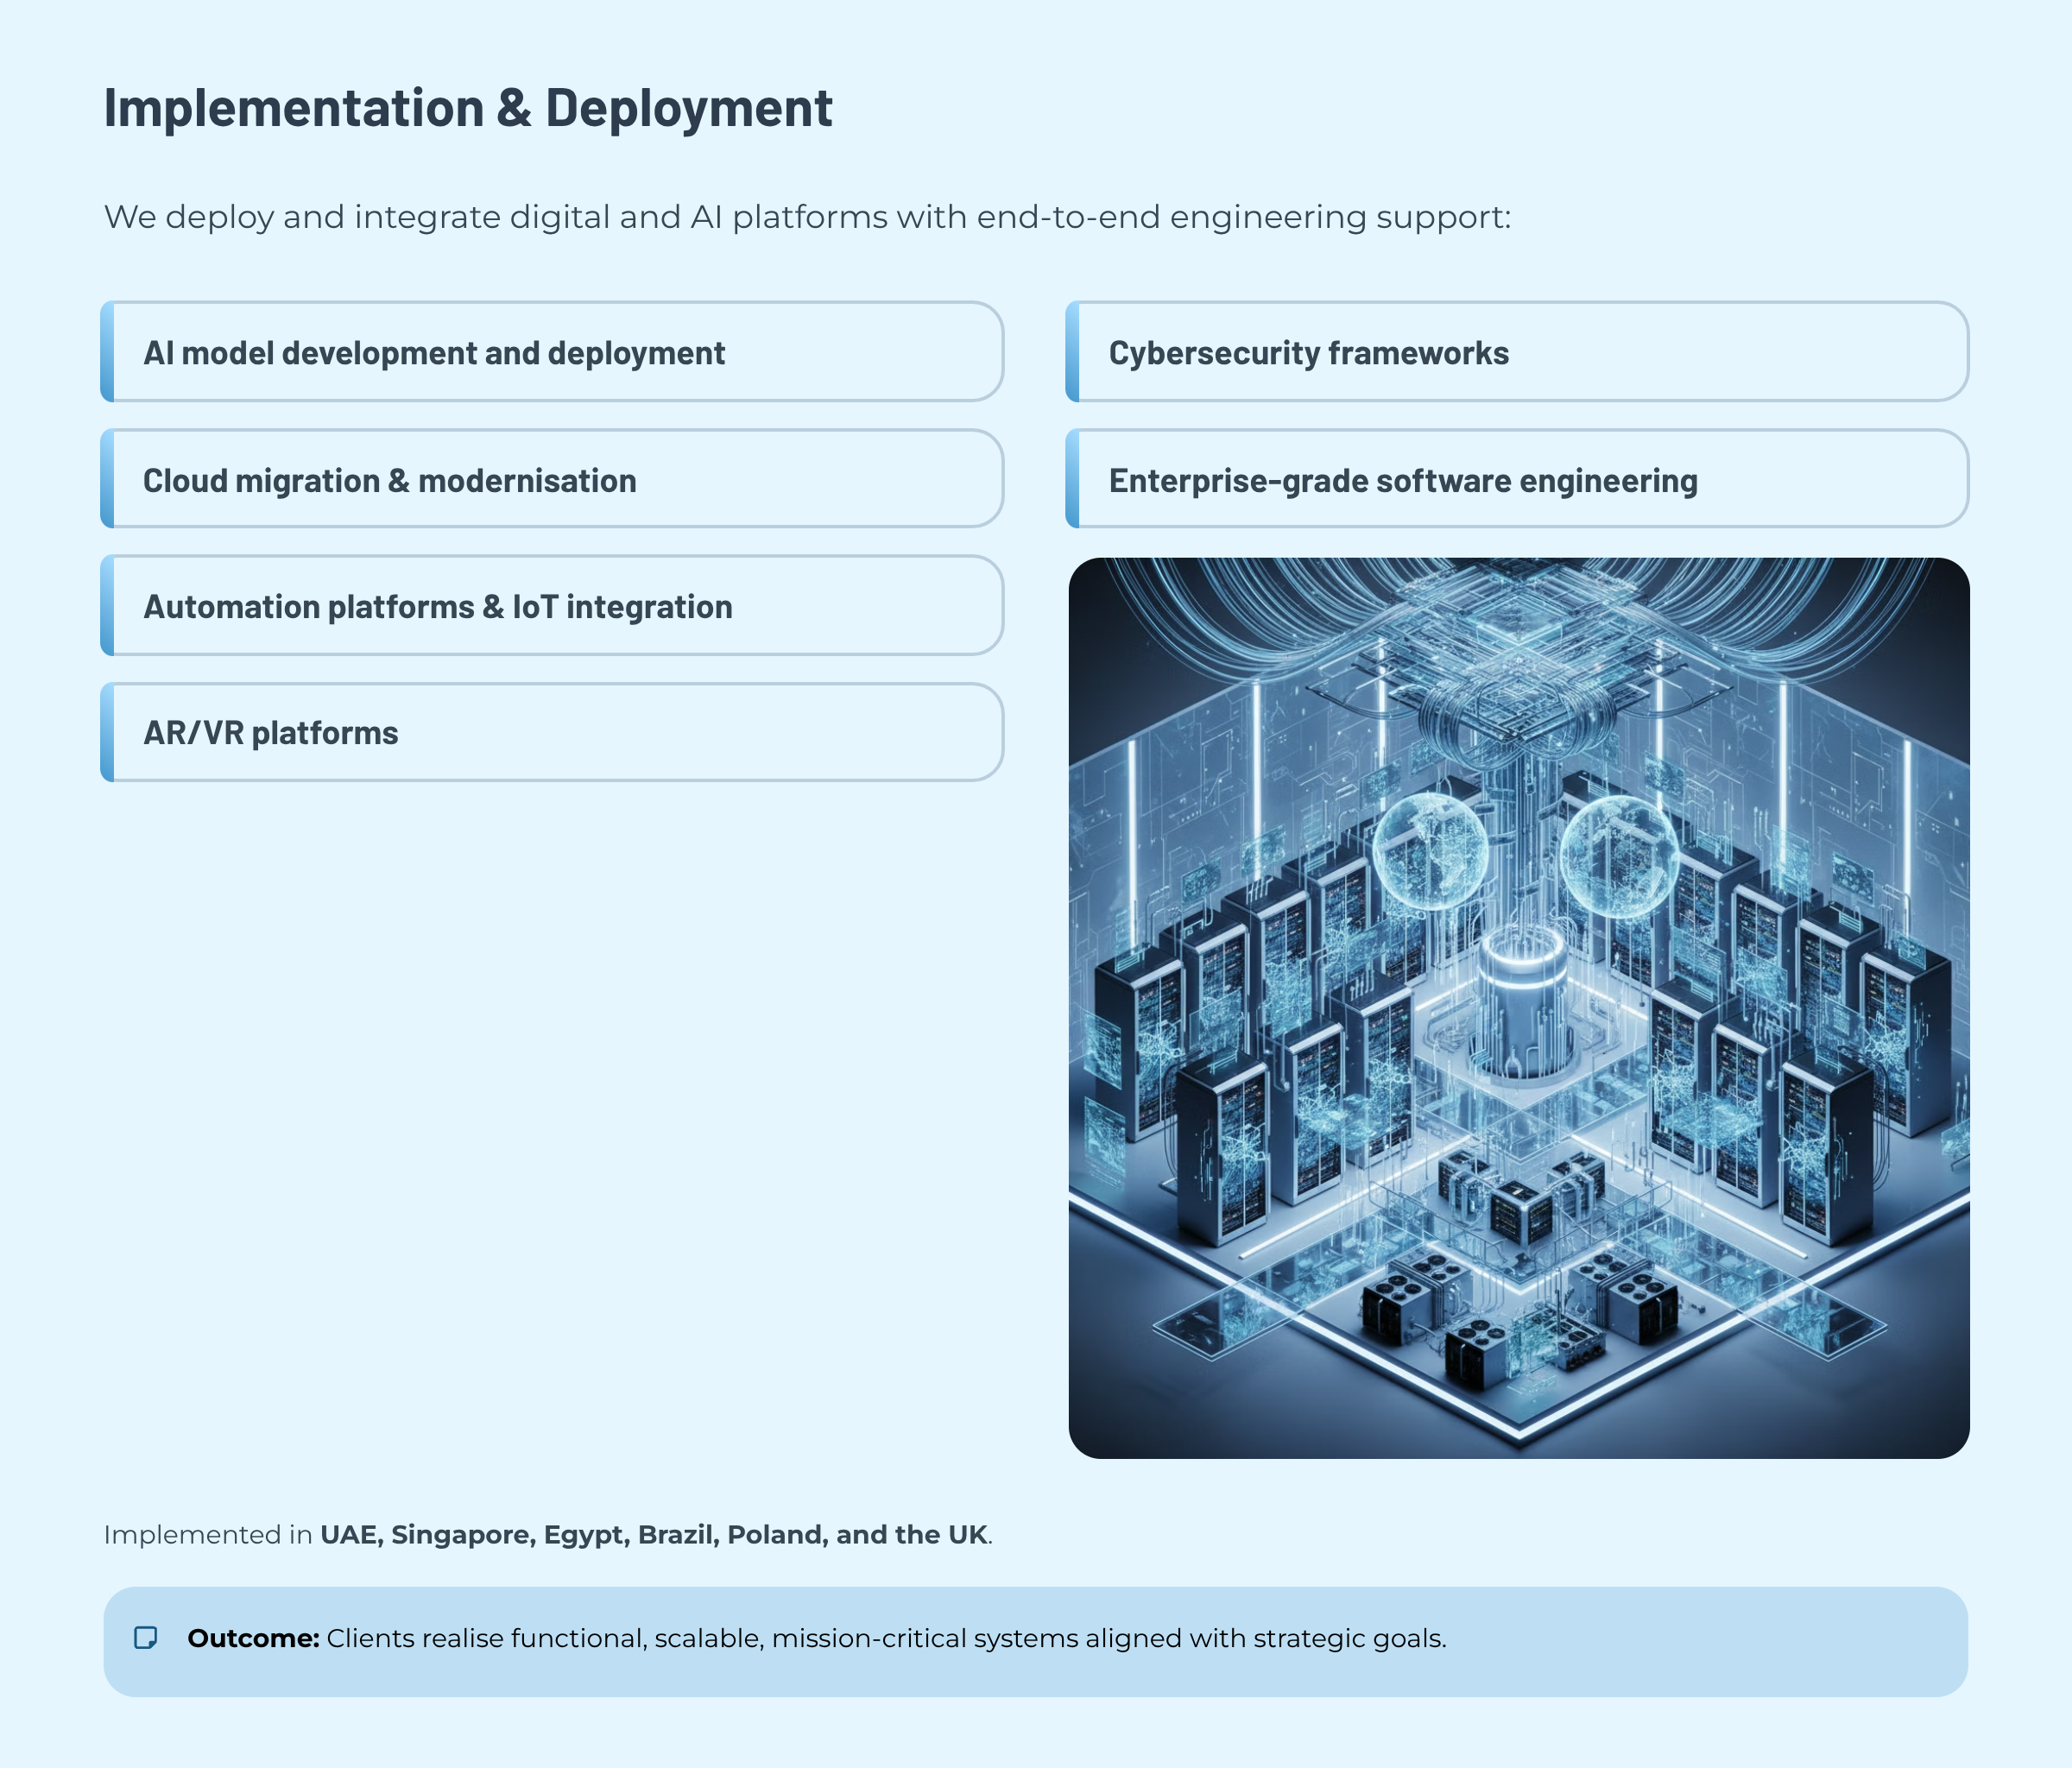
Task: Click the blue accent bar on the AI model card
Action: point(107,352)
